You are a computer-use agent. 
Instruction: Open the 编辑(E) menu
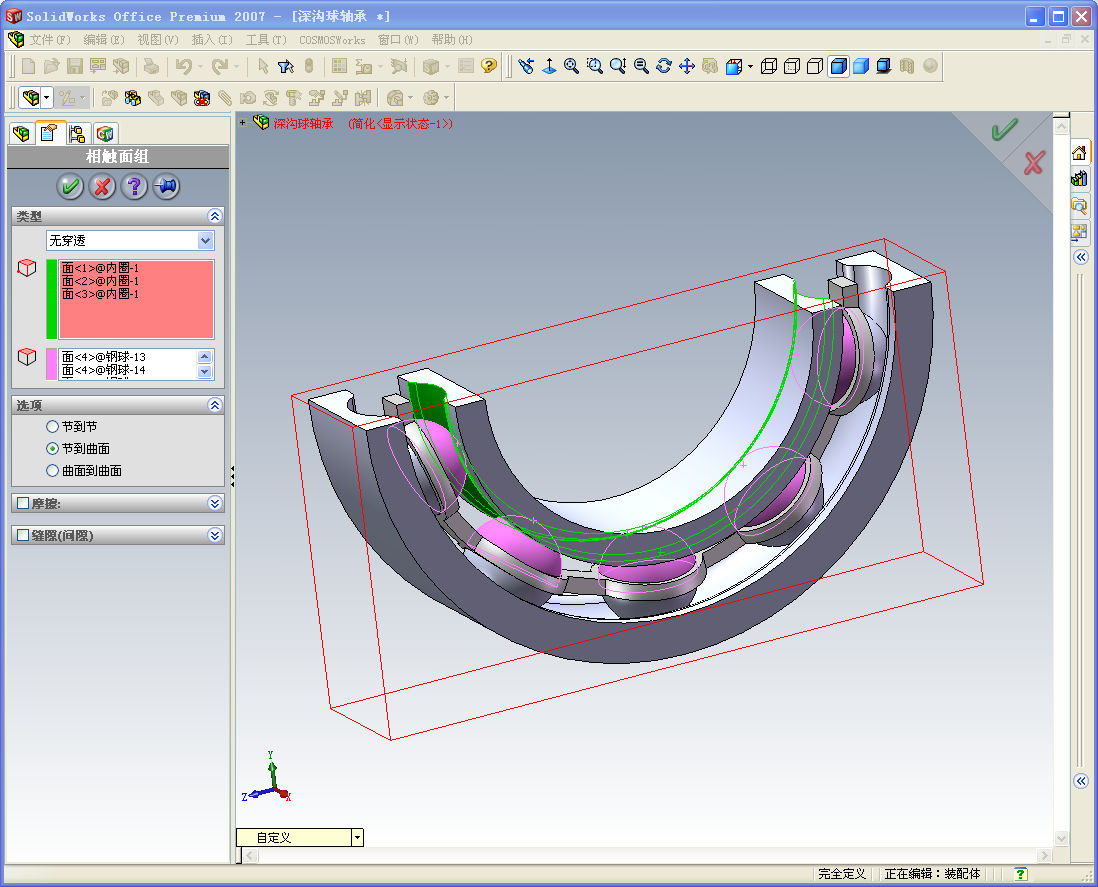[x=104, y=40]
